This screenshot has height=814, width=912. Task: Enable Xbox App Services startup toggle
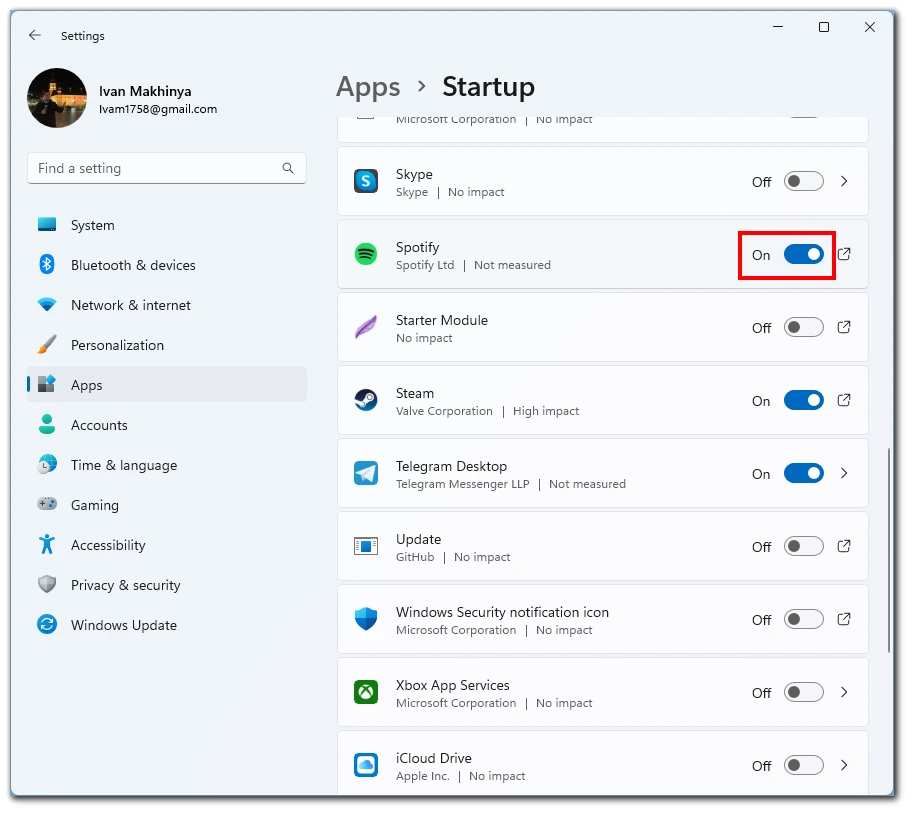(804, 692)
